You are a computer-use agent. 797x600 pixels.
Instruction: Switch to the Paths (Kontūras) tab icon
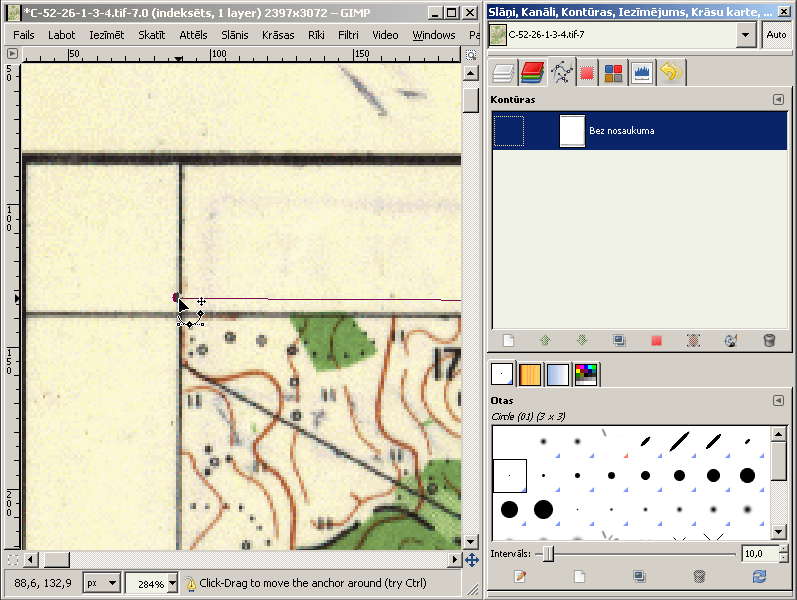561,73
